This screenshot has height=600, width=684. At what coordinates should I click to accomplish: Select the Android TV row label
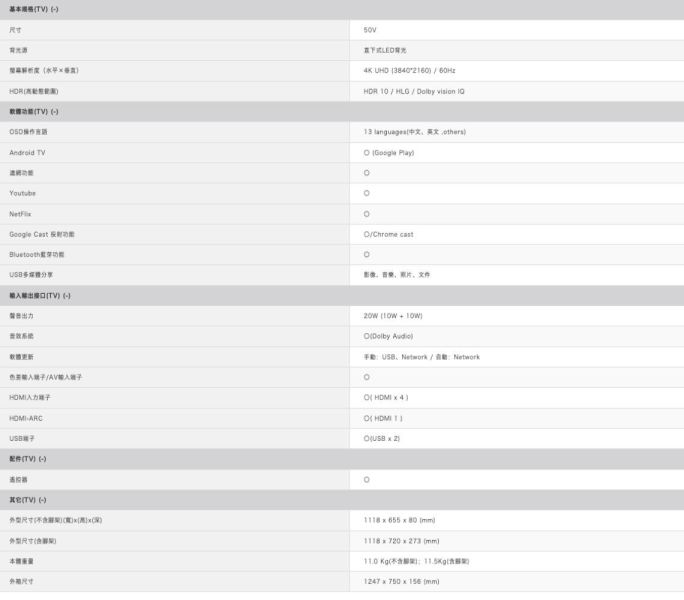click(x=27, y=153)
